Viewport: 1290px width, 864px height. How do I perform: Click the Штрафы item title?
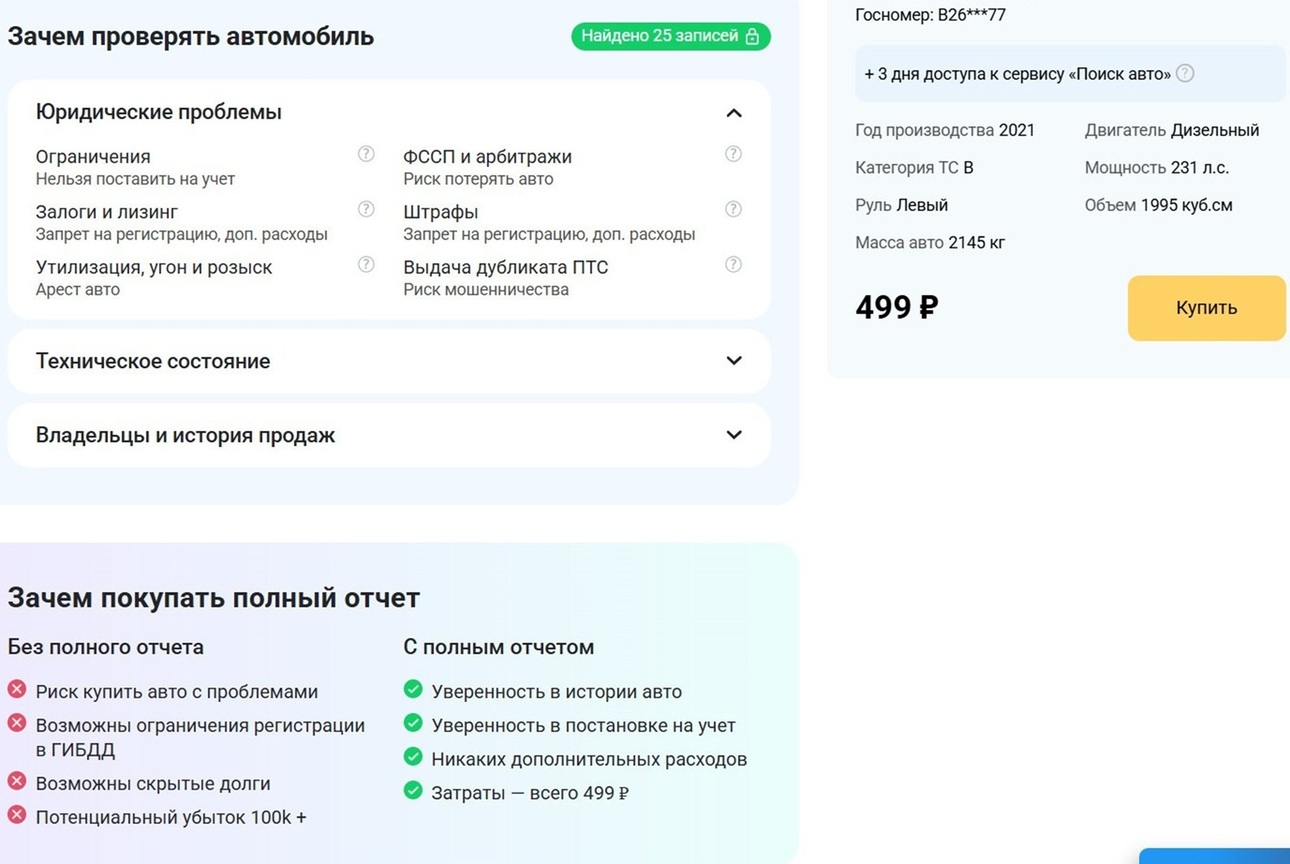tap(441, 212)
